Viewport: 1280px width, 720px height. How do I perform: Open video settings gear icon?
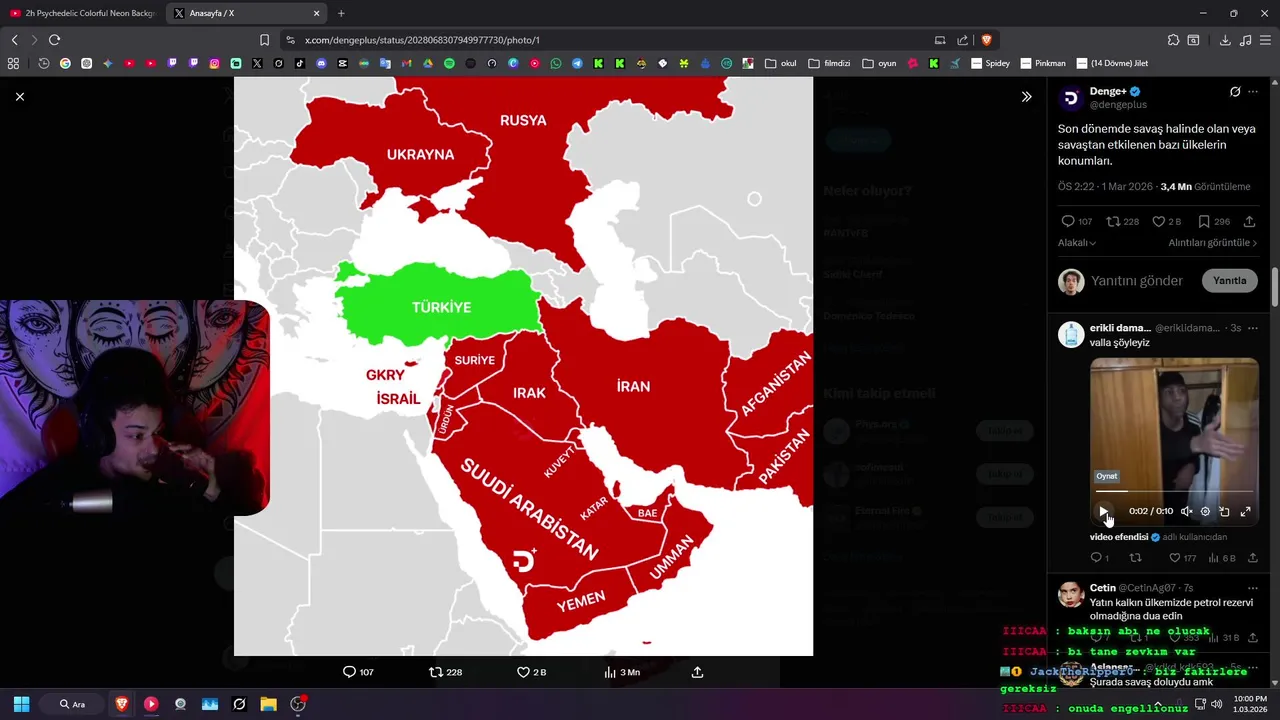(x=1205, y=511)
